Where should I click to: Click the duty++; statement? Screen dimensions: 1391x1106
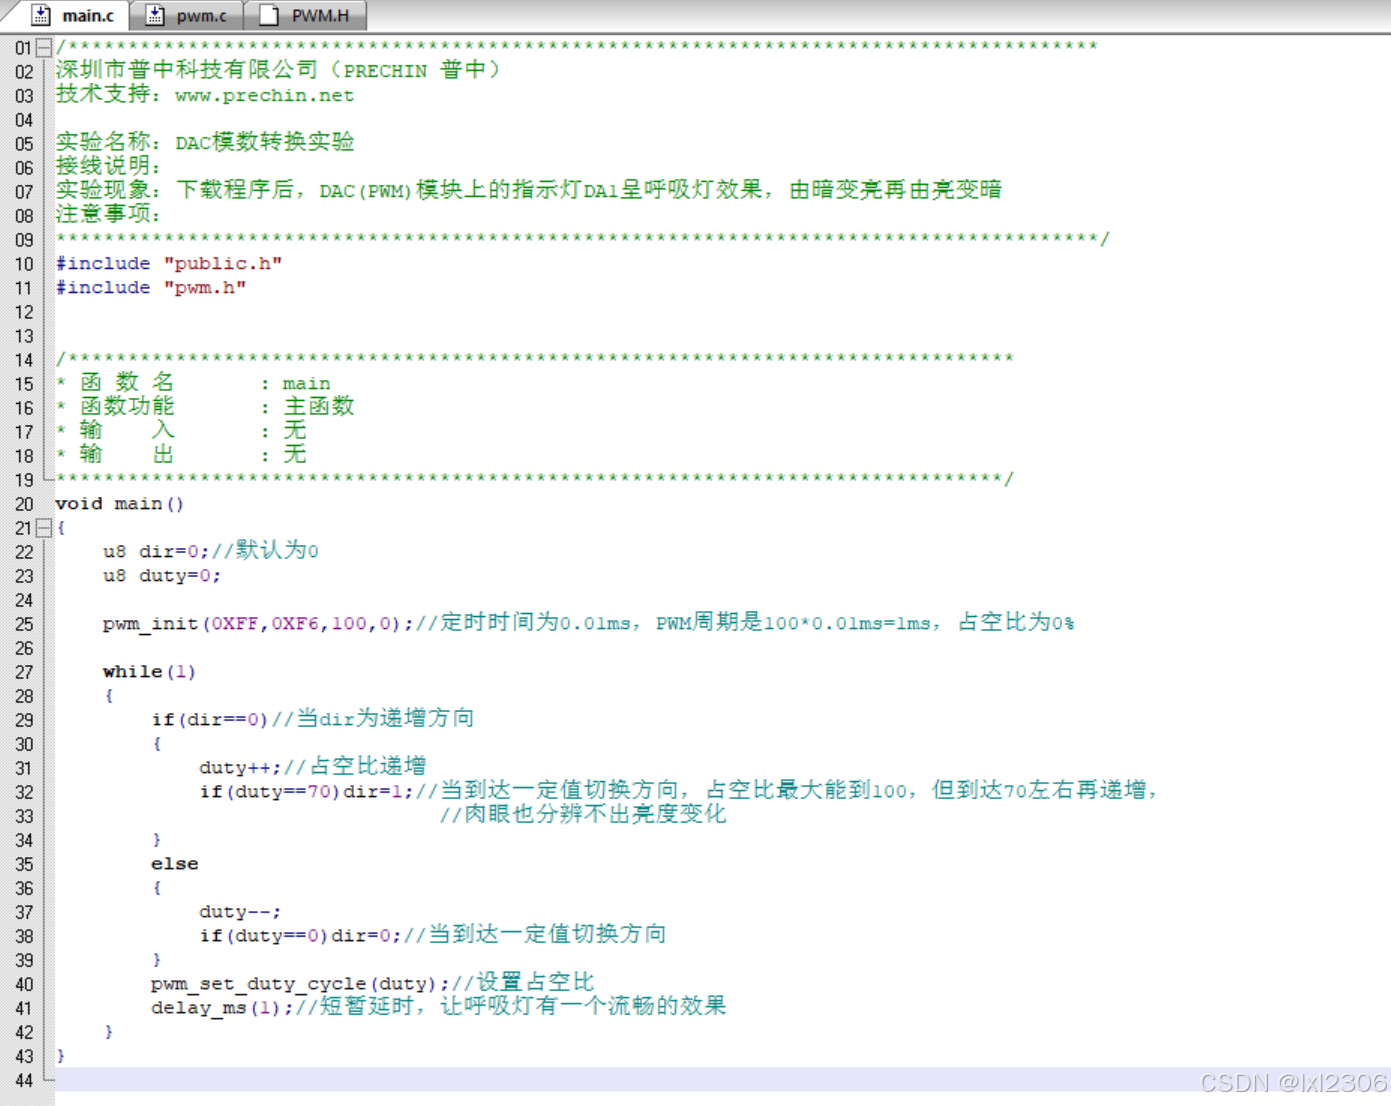point(241,768)
